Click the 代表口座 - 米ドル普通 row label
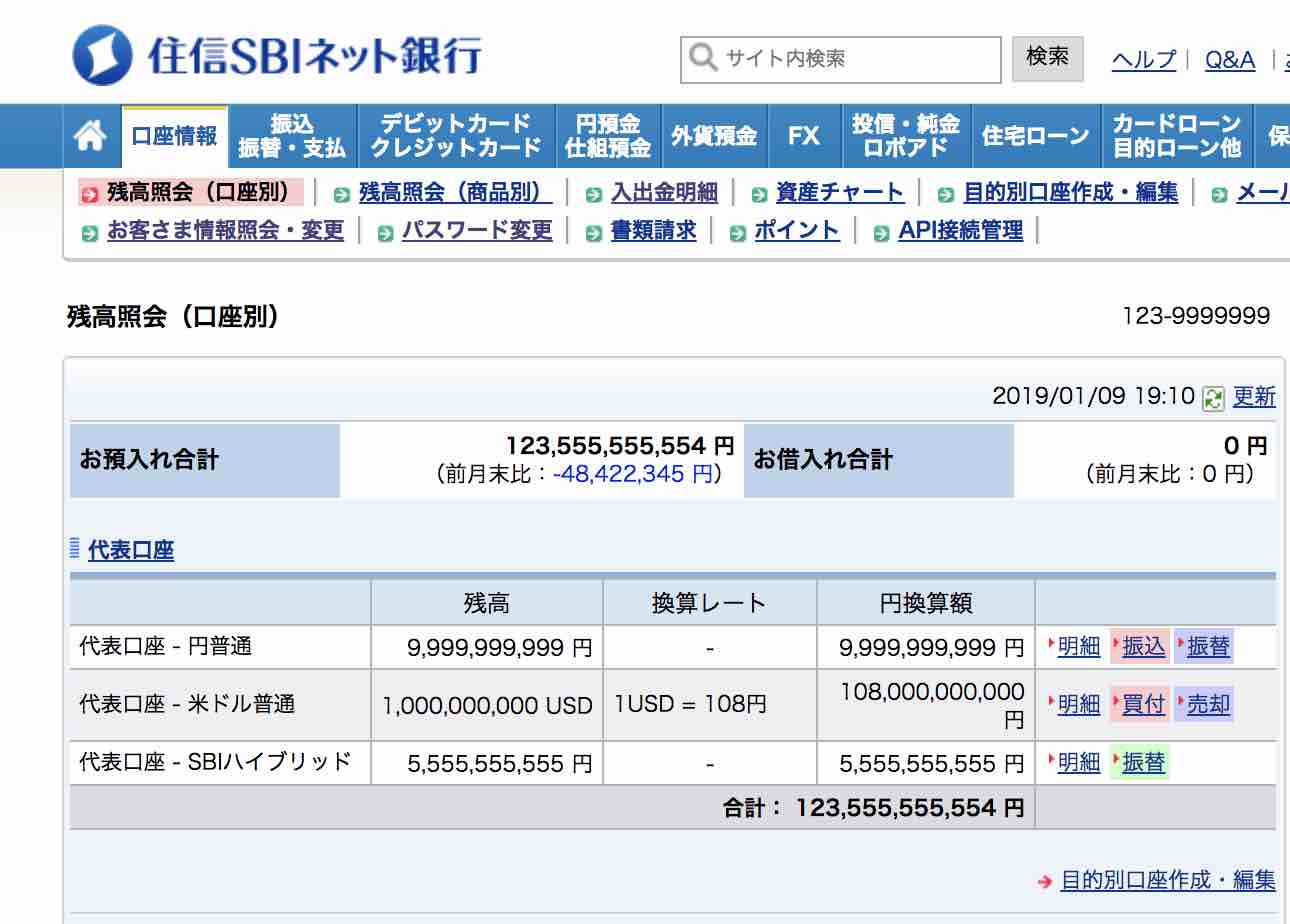Image resolution: width=1290 pixels, height=924 pixels. 188,704
